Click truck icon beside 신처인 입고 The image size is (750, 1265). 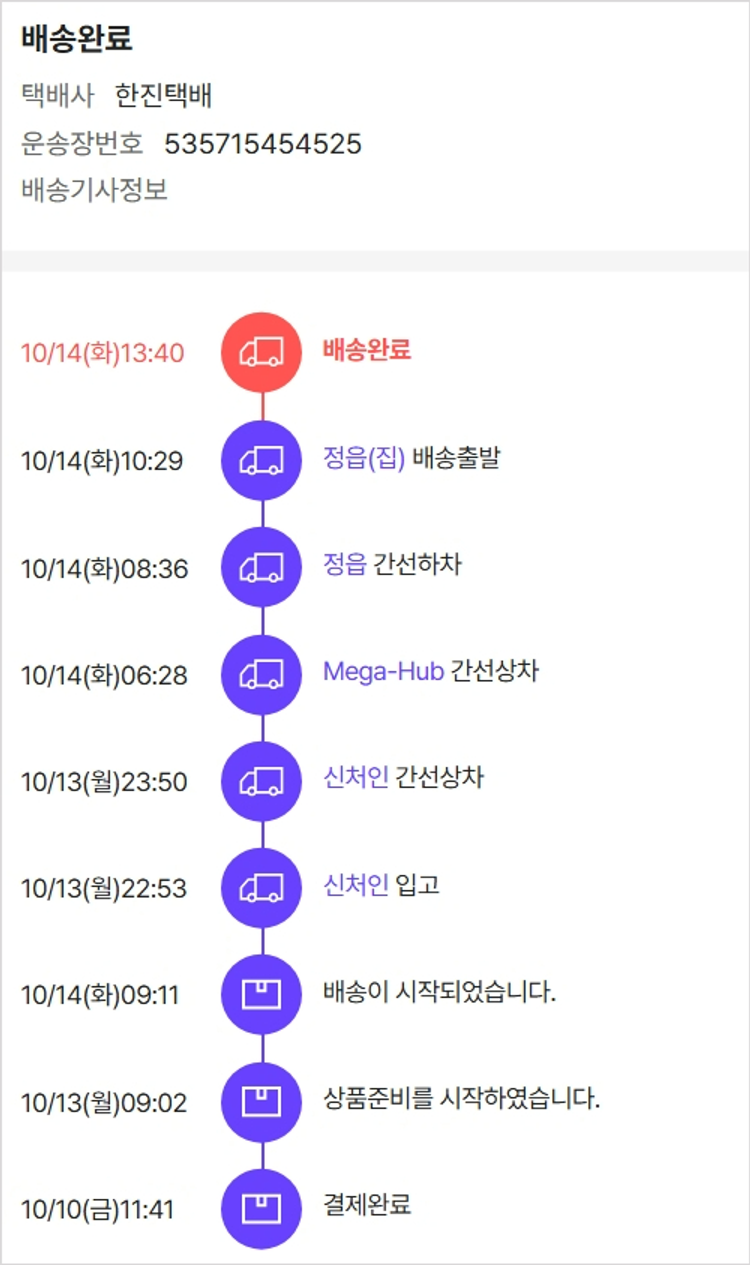click(x=261, y=888)
